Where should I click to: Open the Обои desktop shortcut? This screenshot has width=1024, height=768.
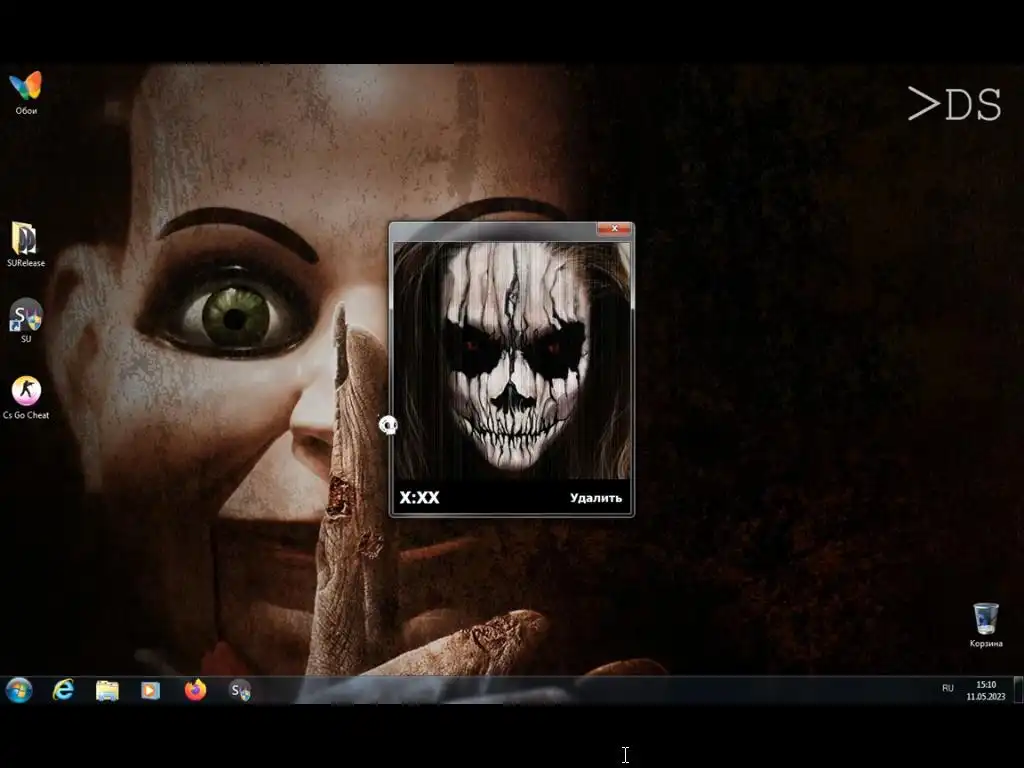pyautogui.click(x=26, y=93)
